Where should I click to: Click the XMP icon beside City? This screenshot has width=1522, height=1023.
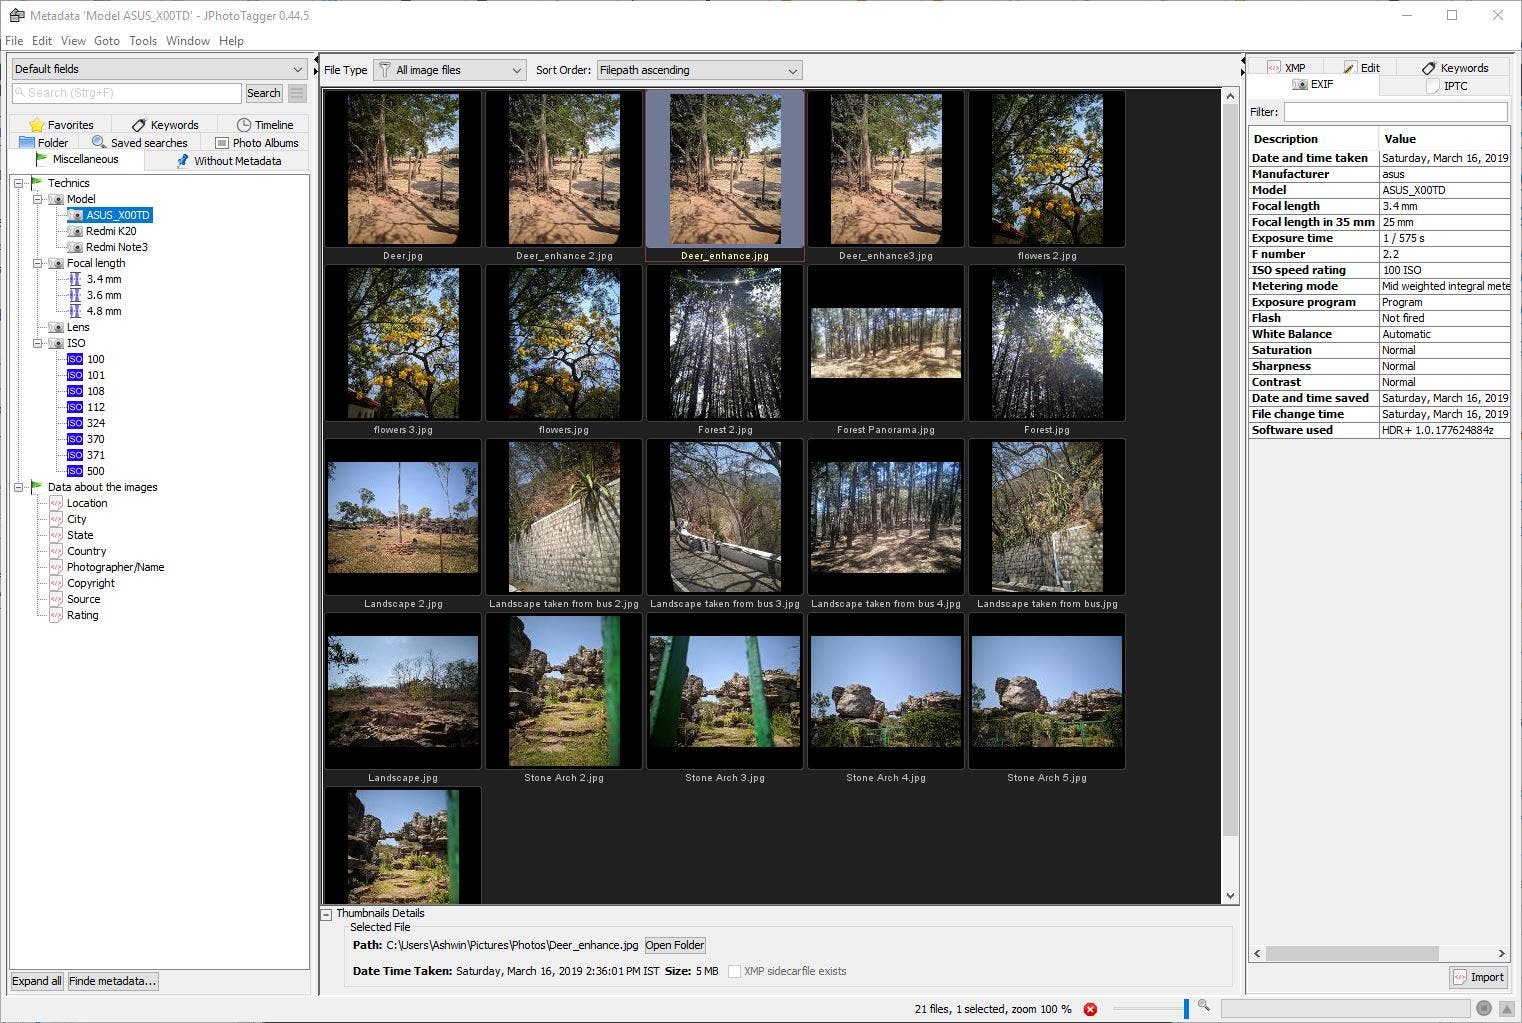[x=56, y=519]
